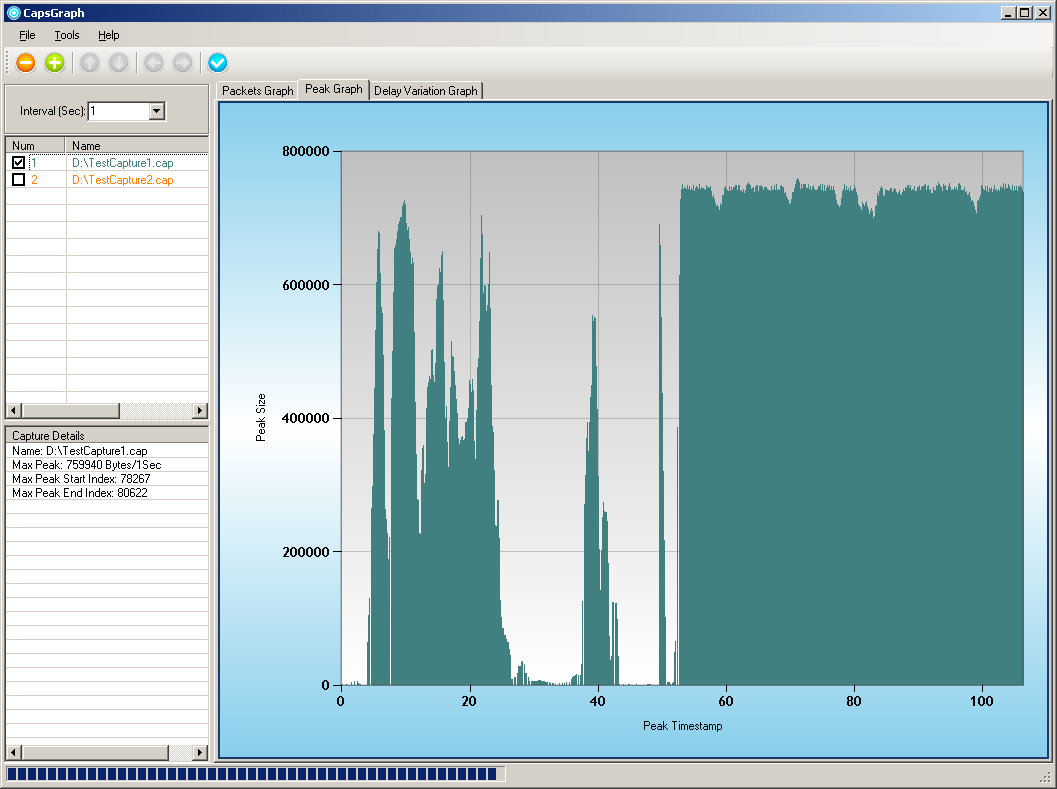Click the CapsGraph title bar app icon
Screen dimensions: 1057x789
pyautogui.click(x=13, y=13)
